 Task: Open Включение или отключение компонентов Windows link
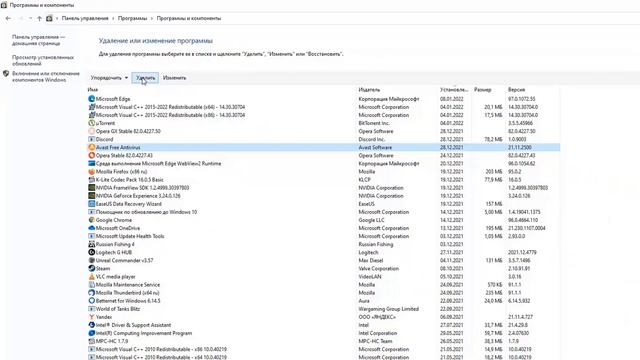(46, 77)
